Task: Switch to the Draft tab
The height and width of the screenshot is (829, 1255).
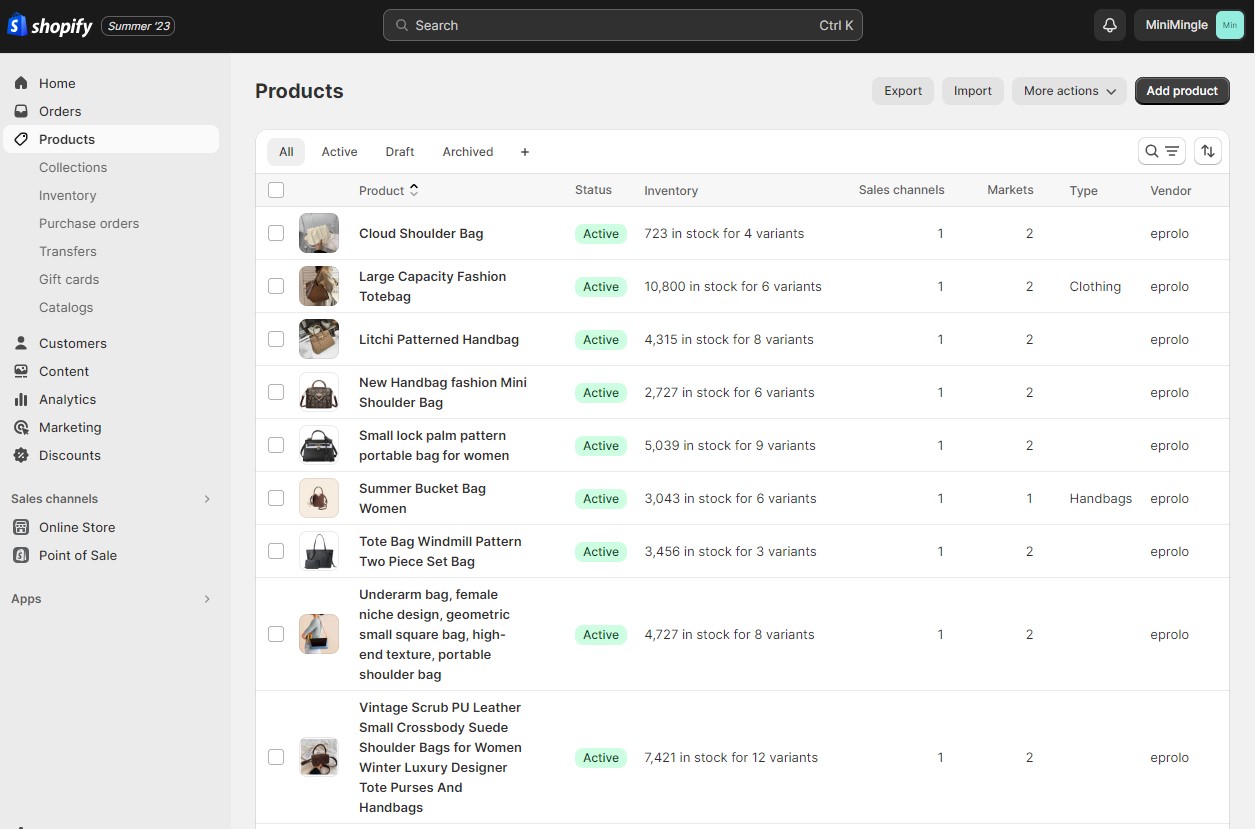Action: [400, 152]
